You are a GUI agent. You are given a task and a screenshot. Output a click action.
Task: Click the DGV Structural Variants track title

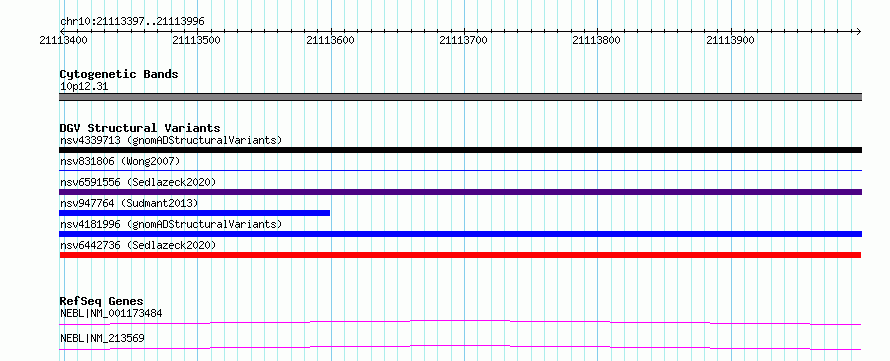pos(140,128)
